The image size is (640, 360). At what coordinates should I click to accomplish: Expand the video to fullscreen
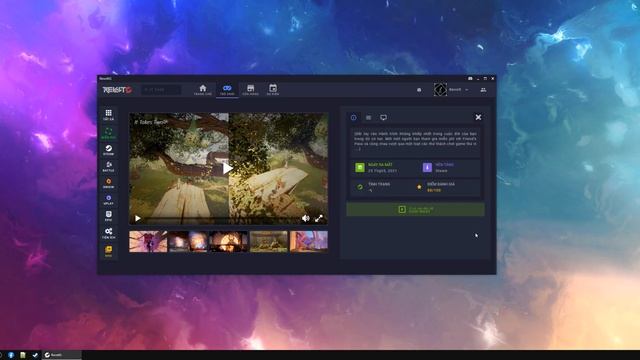coord(319,219)
